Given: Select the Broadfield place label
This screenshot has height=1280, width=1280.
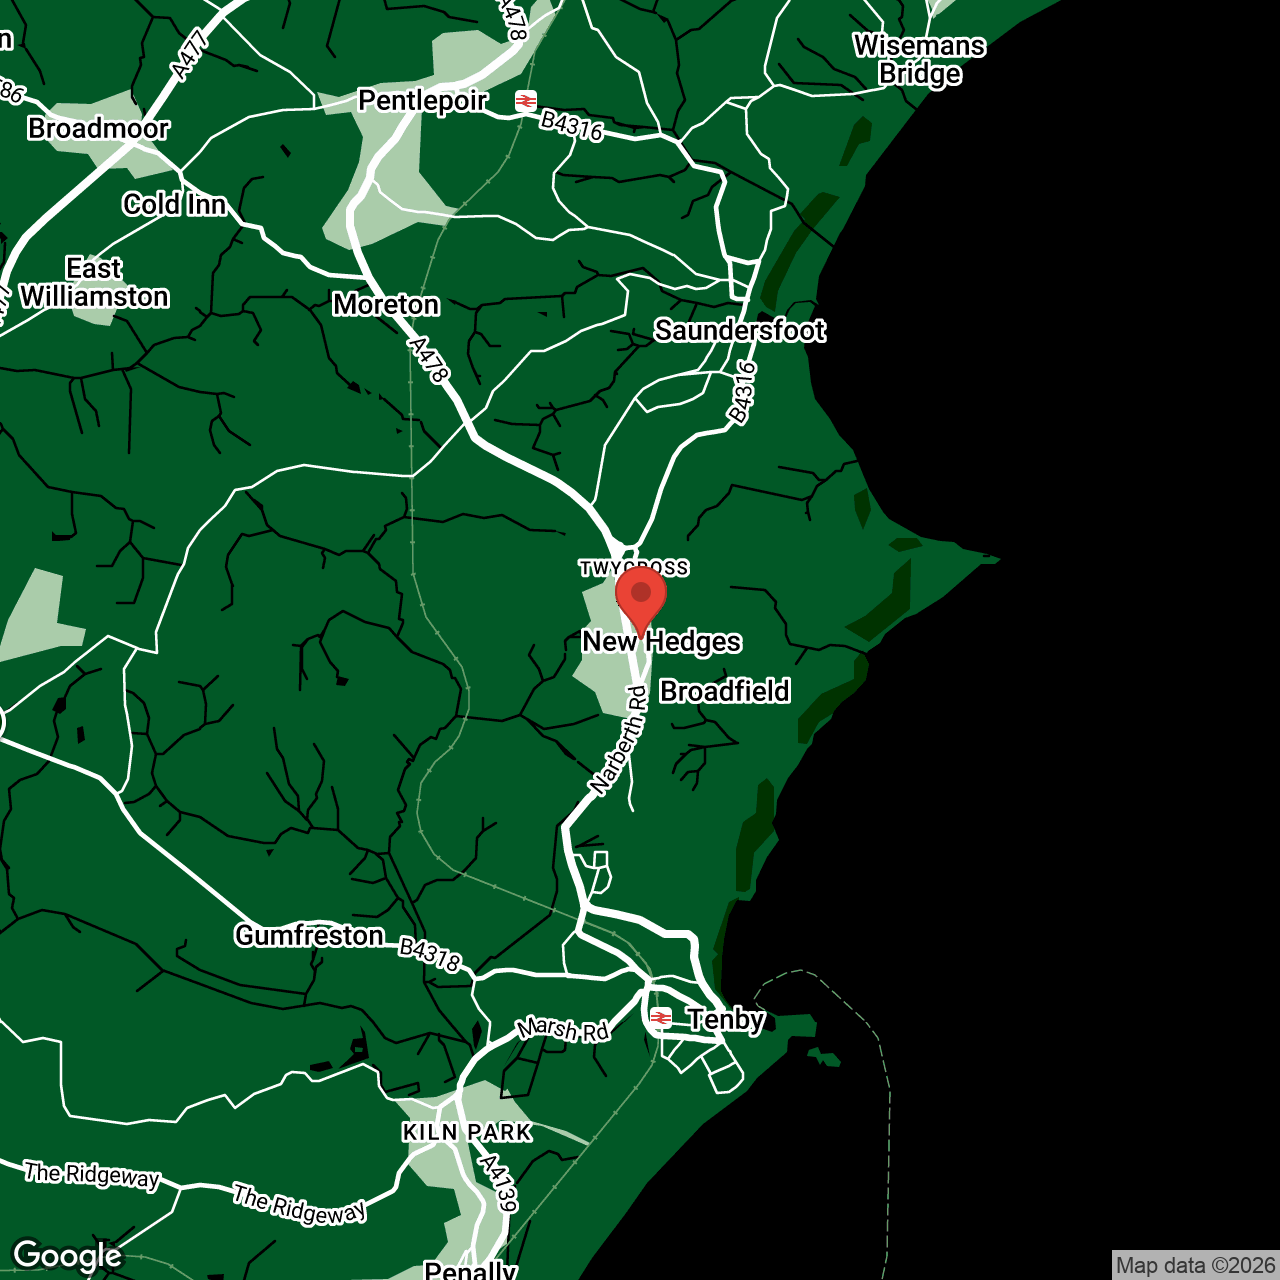Looking at the screenshot, I should click(725, 691).
